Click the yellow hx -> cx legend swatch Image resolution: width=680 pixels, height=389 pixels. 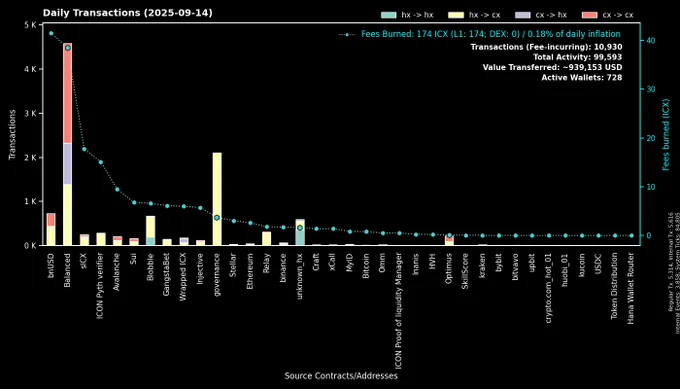(456, 15)
